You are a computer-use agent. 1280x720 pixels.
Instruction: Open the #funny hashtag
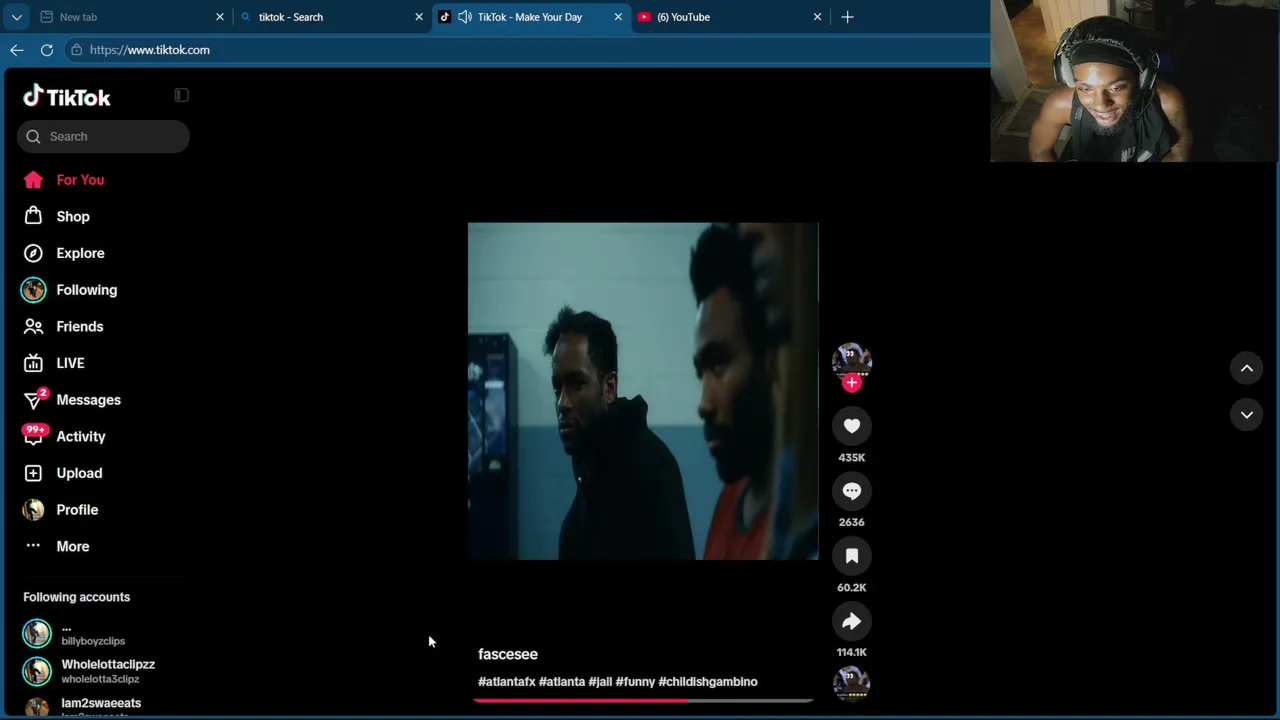(x=635, y=682)
